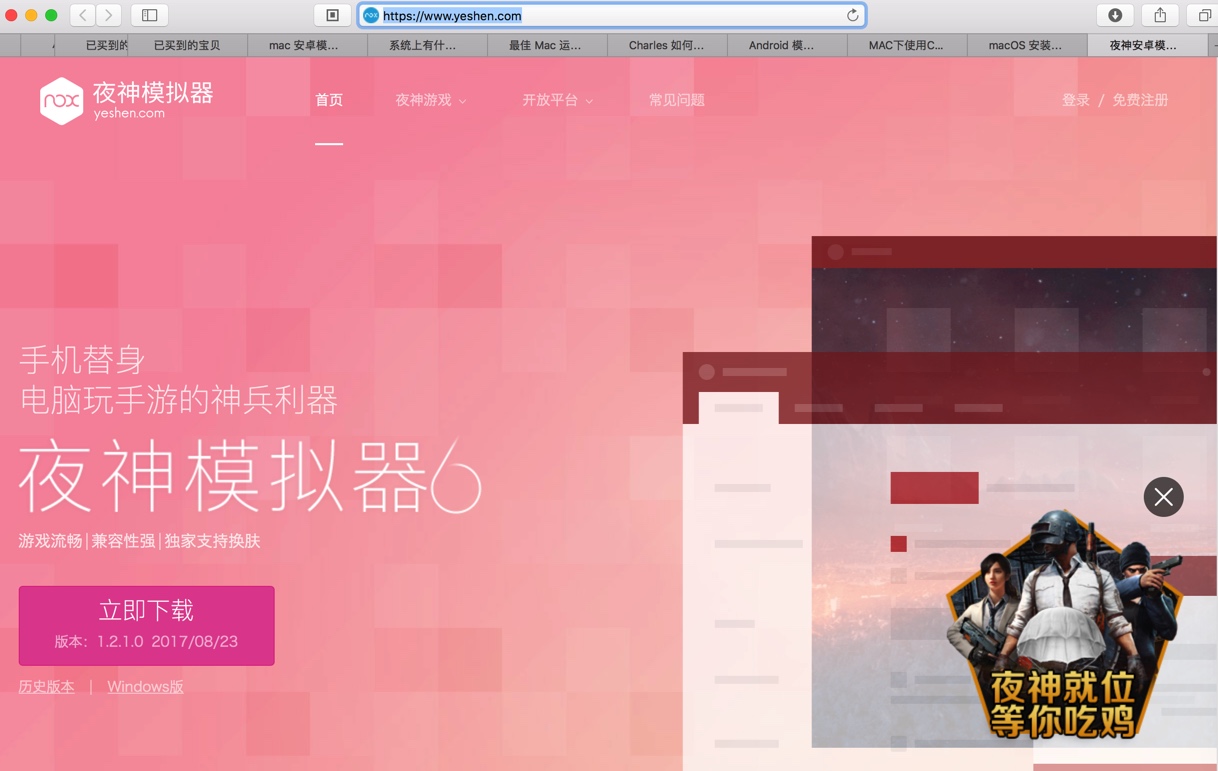Open the Safari downloads button

(x=1115, y=15)
